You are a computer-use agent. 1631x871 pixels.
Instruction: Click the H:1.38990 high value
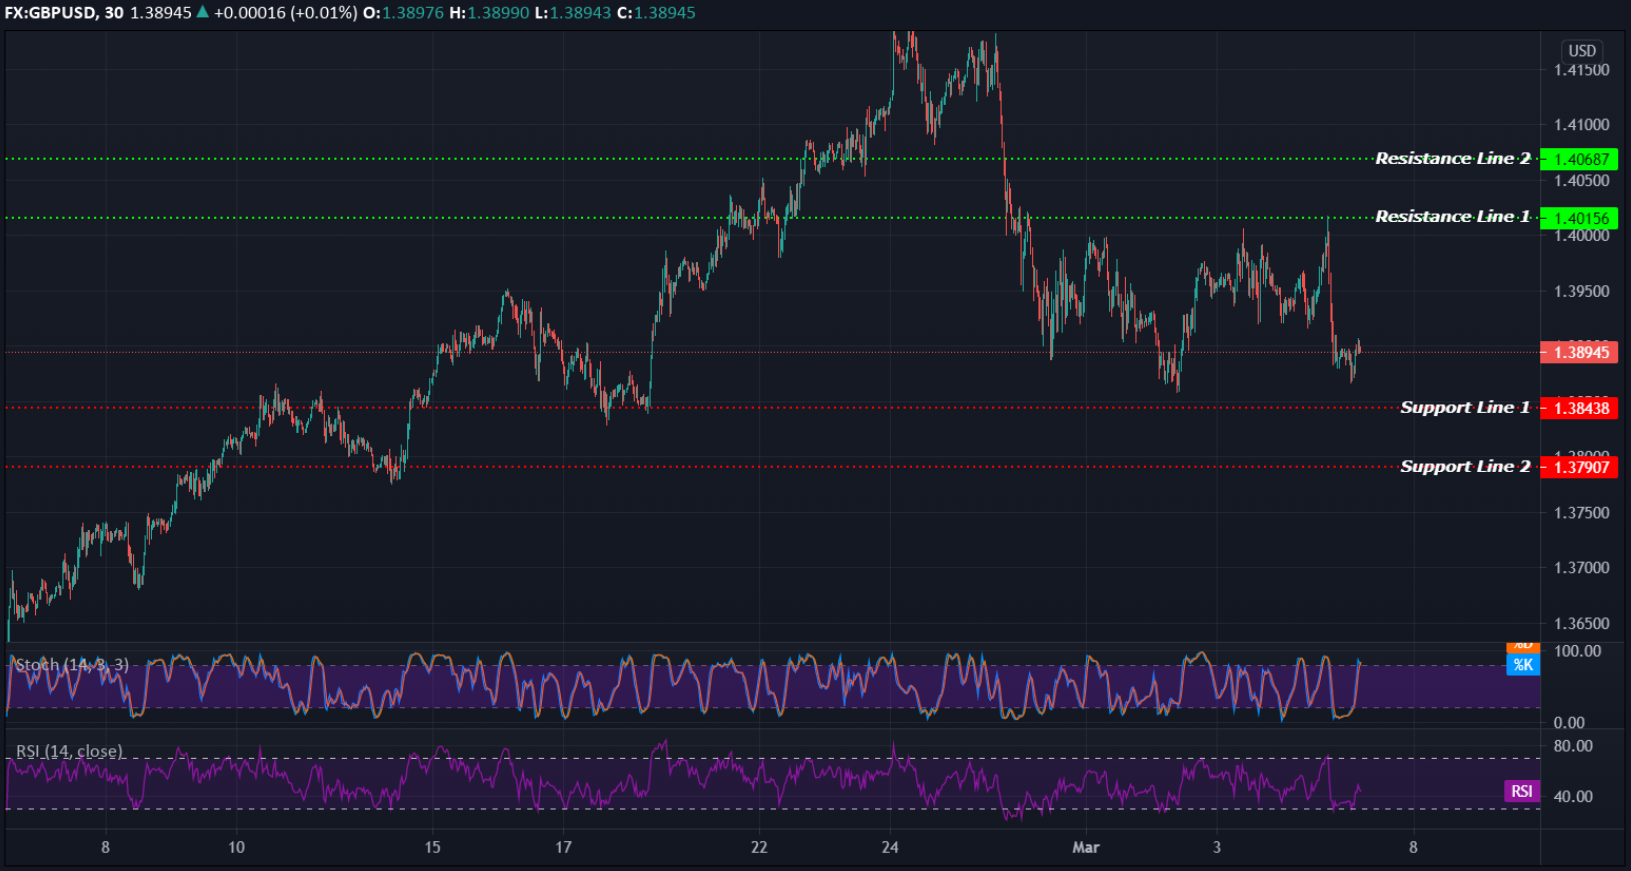(489, 13)
